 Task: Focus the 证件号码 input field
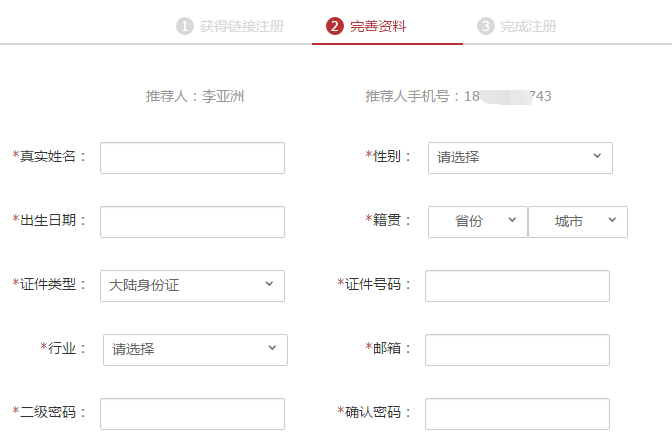517,286
